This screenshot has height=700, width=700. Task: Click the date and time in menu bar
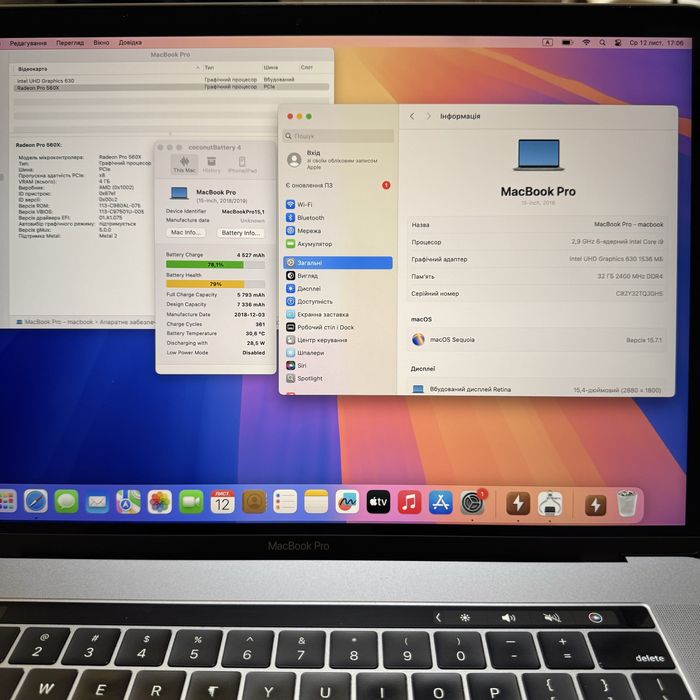656,43
